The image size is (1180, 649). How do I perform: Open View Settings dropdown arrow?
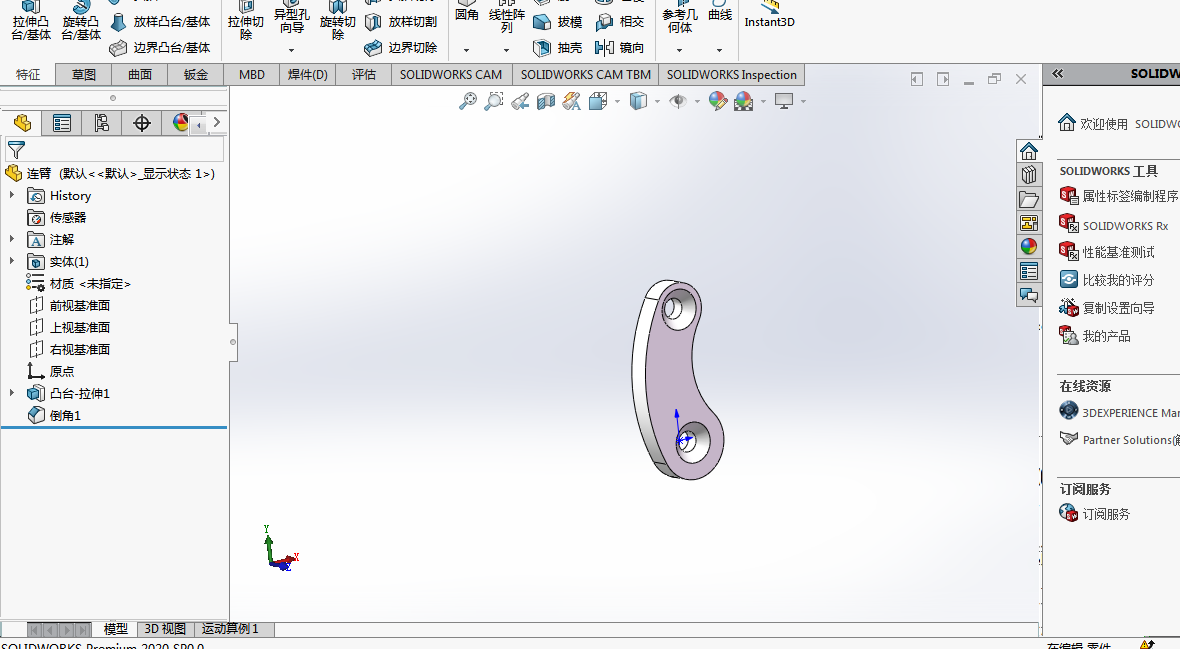pos(804,101)
